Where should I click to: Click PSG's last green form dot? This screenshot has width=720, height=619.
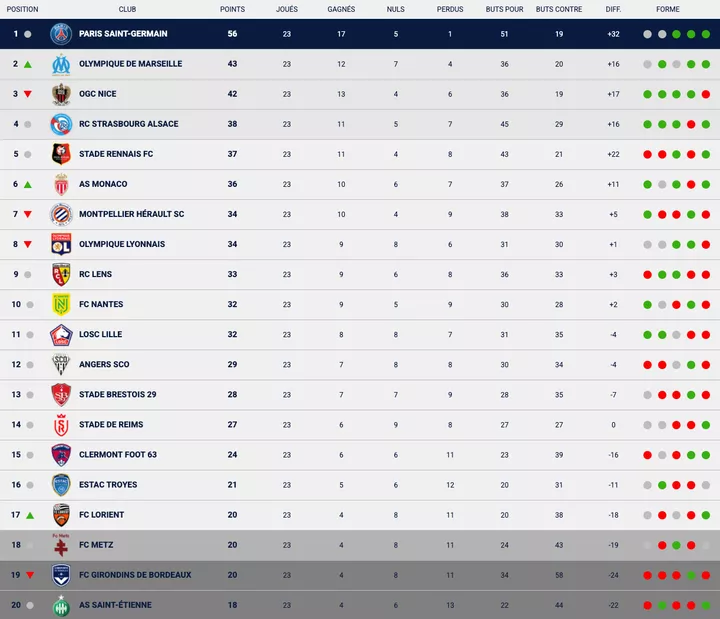[x=704, y=34]
